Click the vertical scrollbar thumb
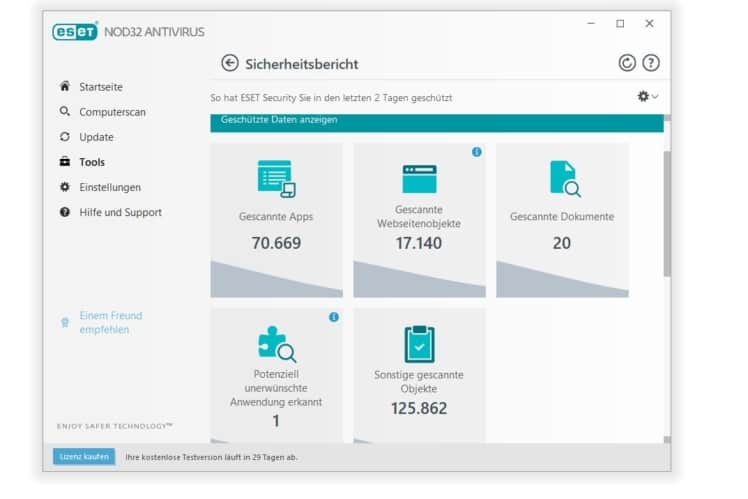Image resolution: width=748 pixels, height=499 pixels. [667, 214]
